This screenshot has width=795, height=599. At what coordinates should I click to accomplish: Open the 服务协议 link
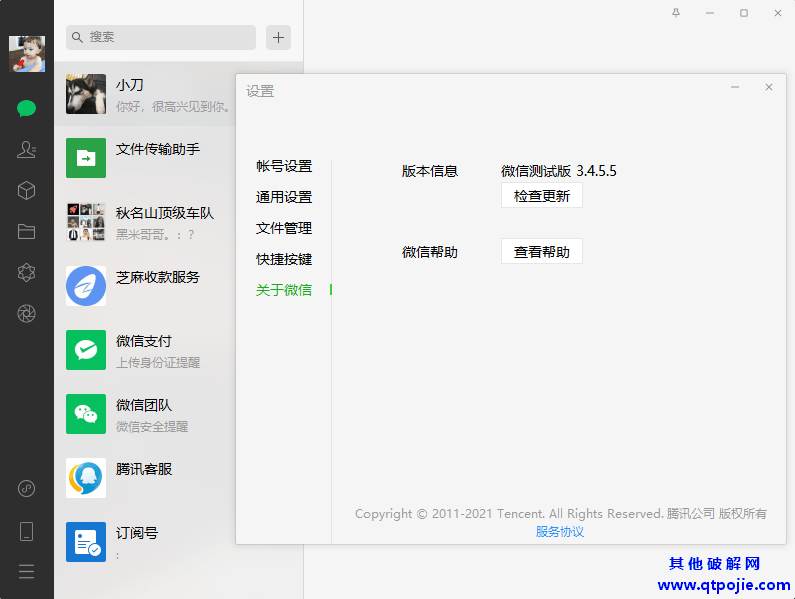(x=560, y=532)
